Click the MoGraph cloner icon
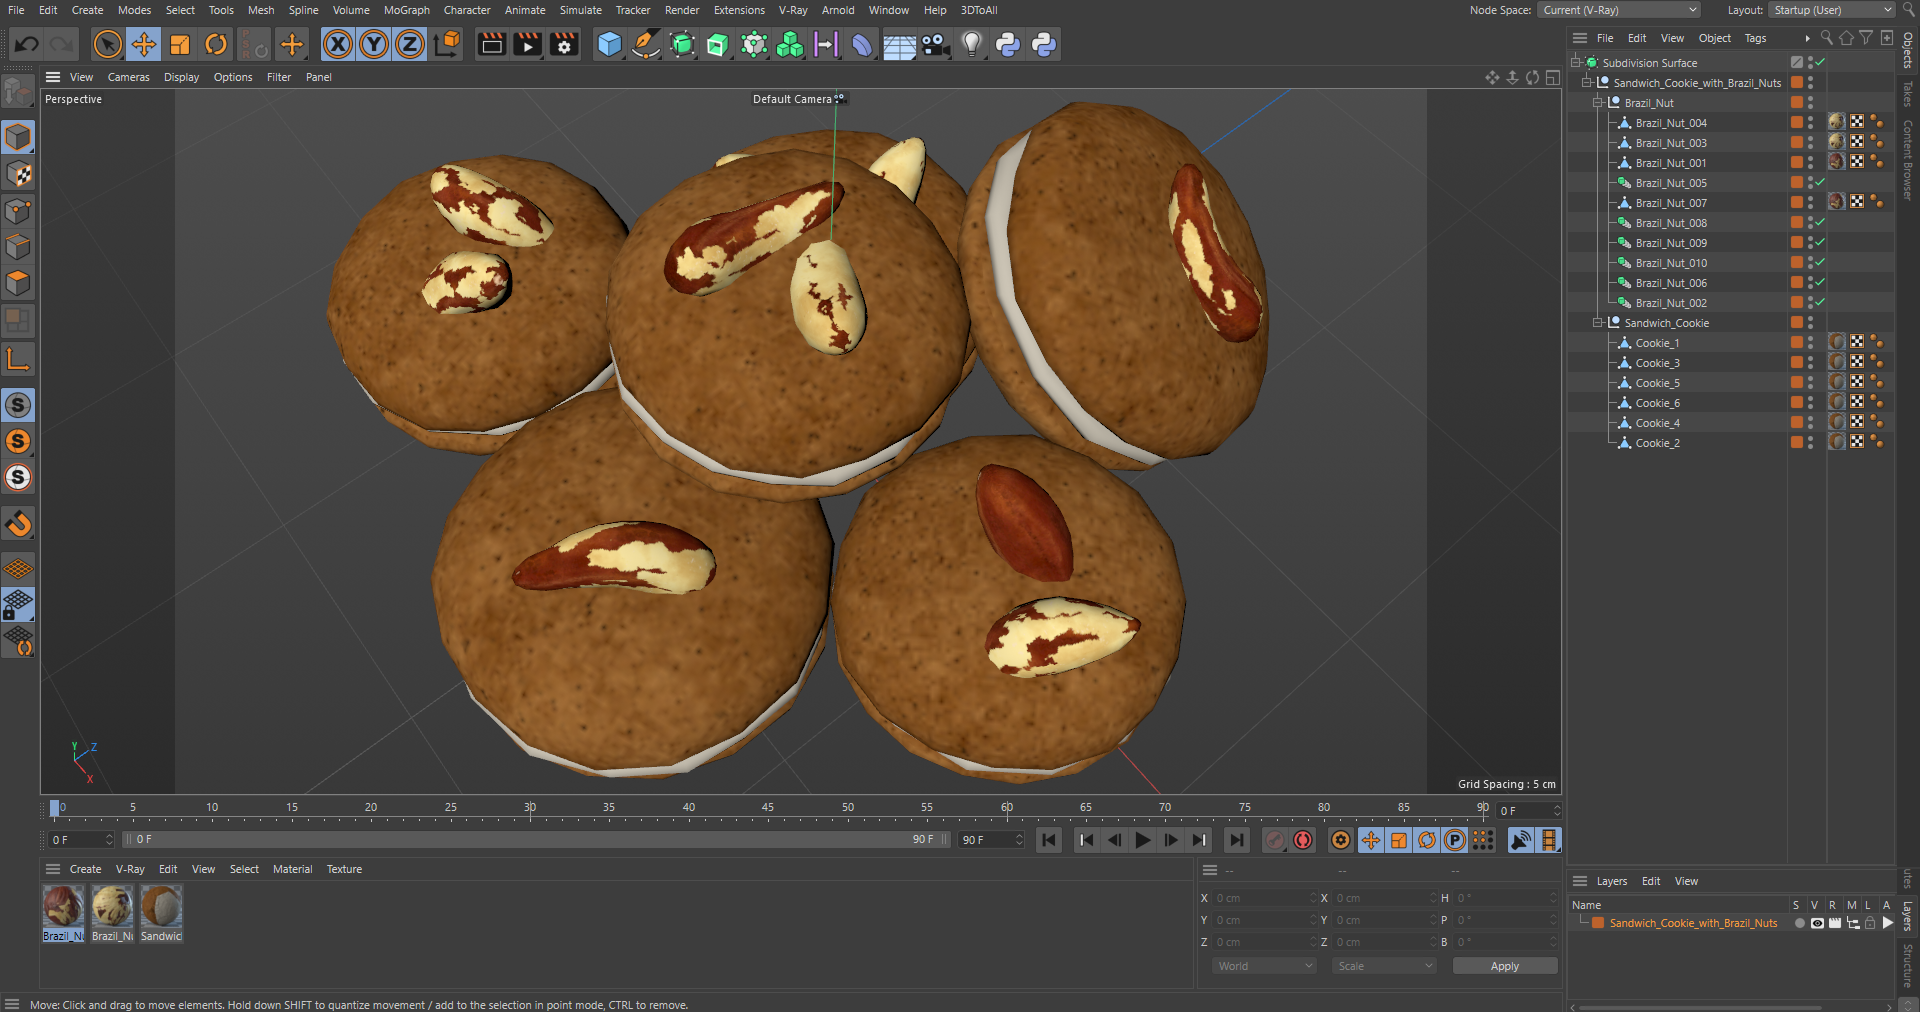 (x=790, y=44)
